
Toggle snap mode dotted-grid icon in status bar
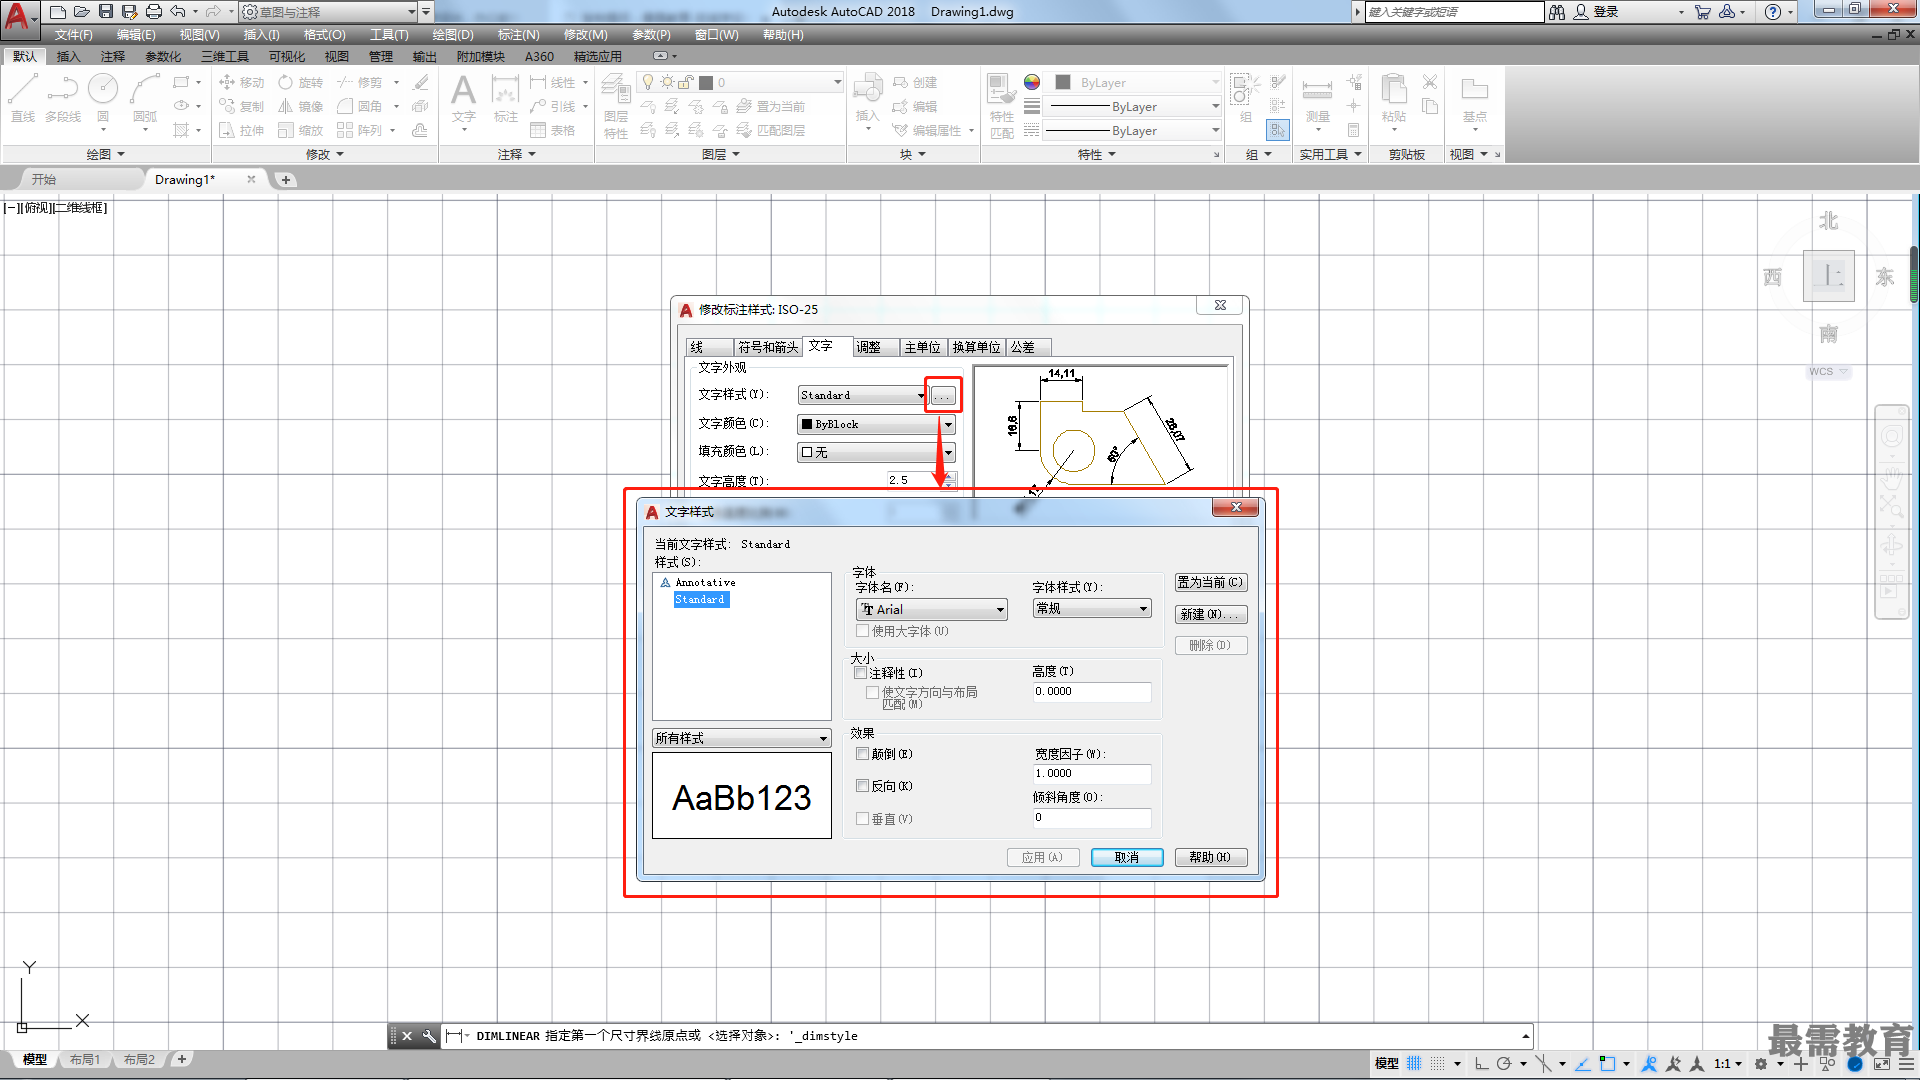[1437, 1064]
